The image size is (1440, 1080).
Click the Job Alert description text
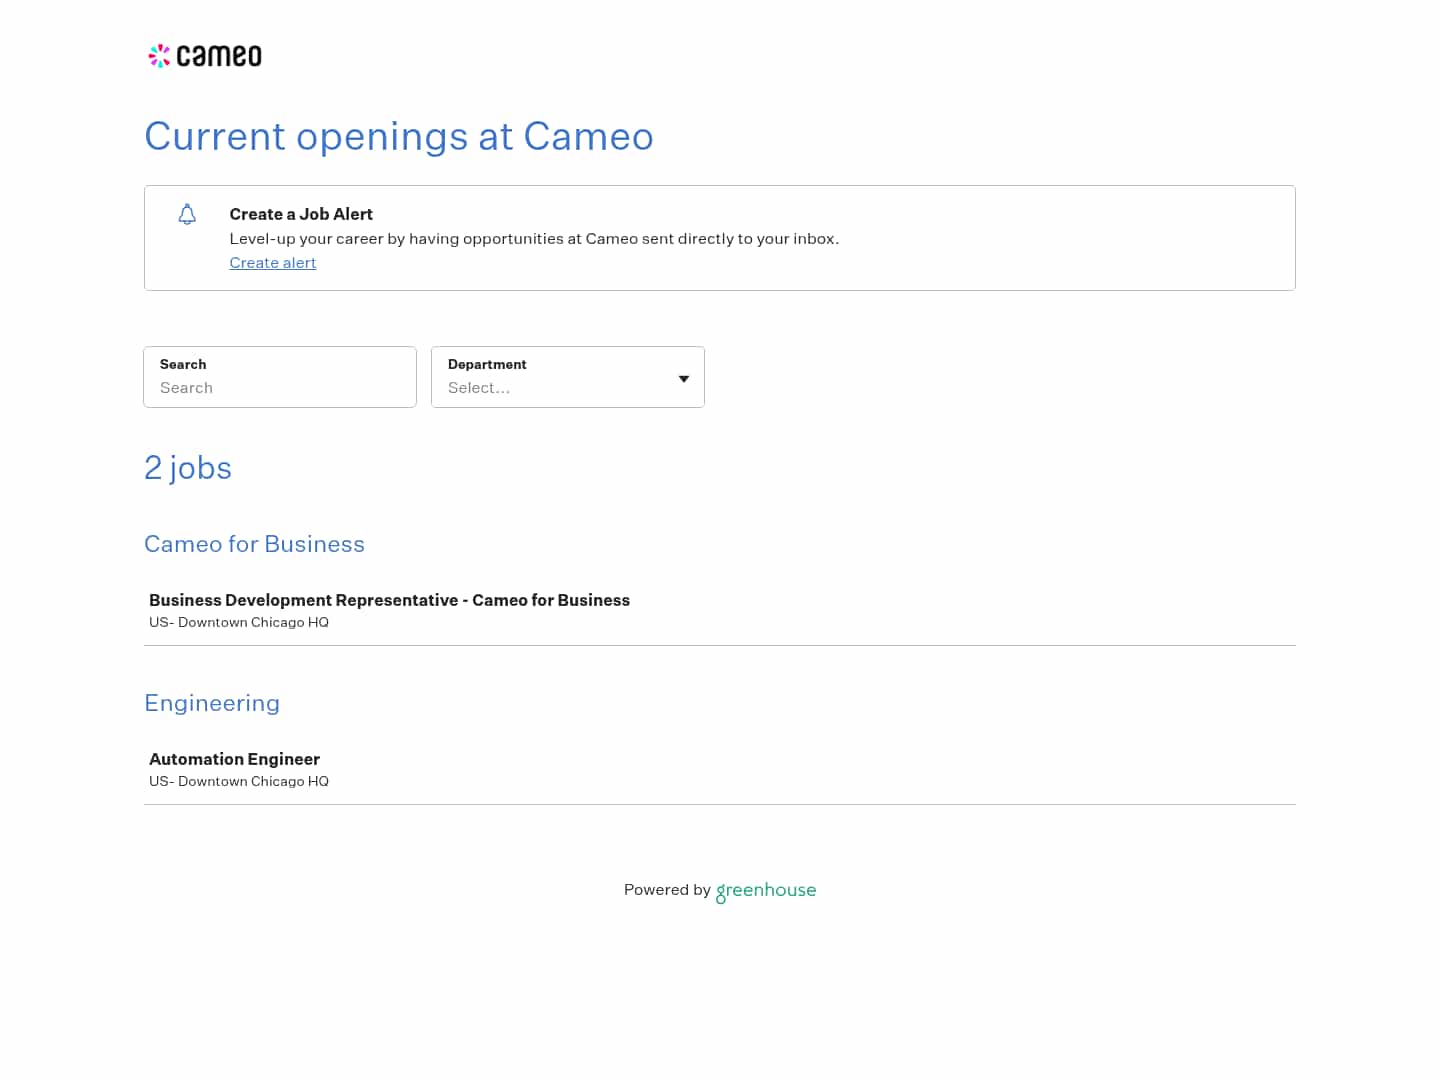pyautogui.click(x=534, y=239)
